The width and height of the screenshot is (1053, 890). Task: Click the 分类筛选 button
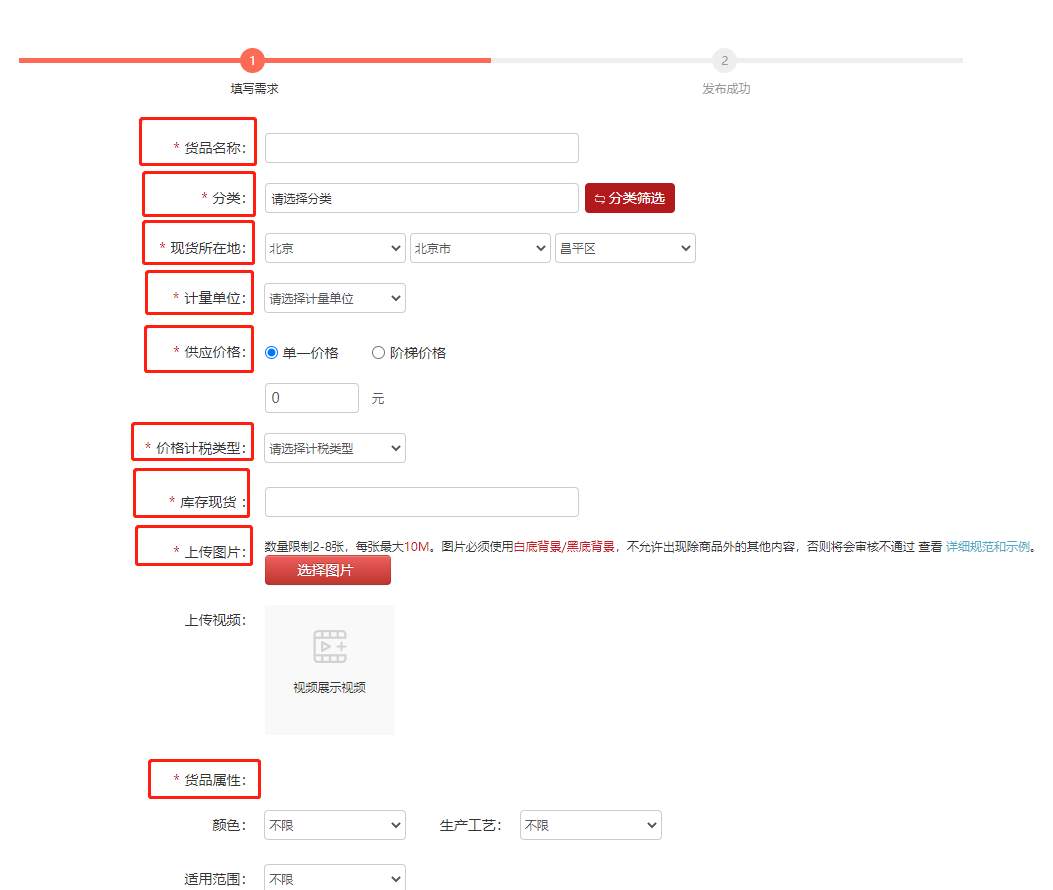click(630, 198)
